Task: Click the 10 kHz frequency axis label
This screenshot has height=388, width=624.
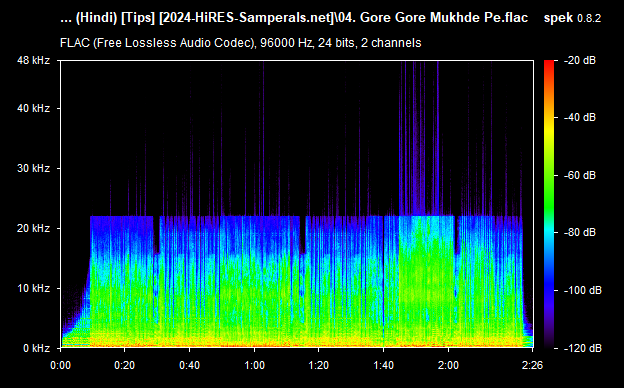Action: (x=33, y=288)
